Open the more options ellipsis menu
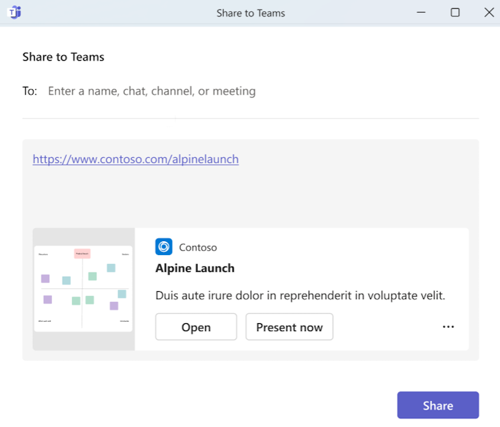Screen dimensions: 500x427 pos(448,327)
